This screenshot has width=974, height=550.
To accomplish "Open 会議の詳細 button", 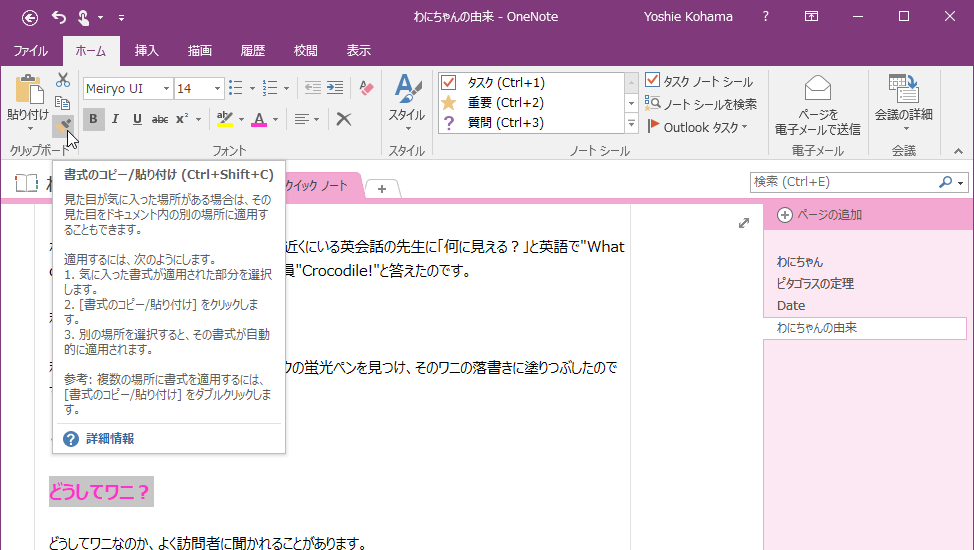I will (904, 103).
